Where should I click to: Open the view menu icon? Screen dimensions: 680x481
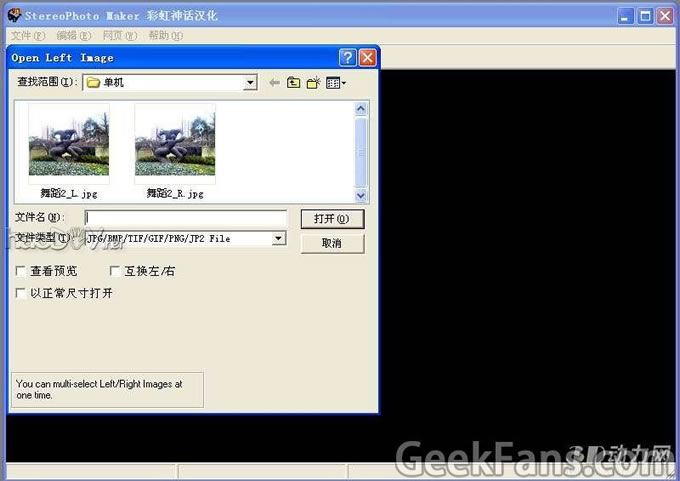[336, 83]
